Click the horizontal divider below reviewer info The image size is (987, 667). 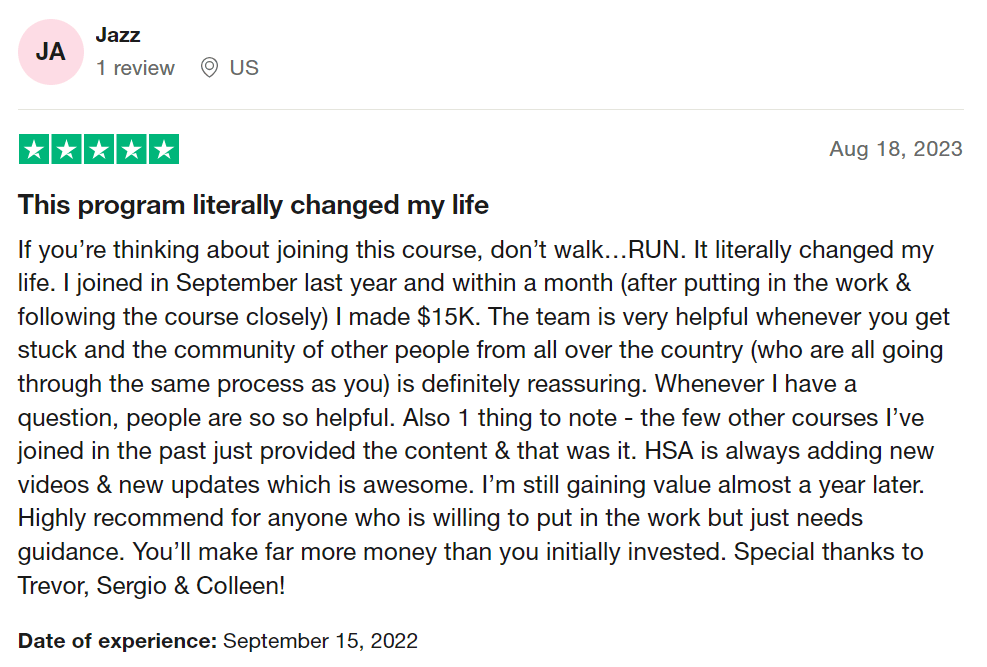pos(491,109)
